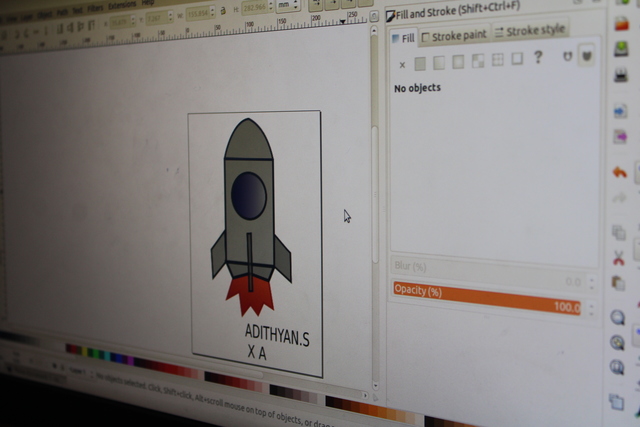Screen dimensions: 640x427
Task: Switch to the Stroke paint tab
Action: click(454, 36)
